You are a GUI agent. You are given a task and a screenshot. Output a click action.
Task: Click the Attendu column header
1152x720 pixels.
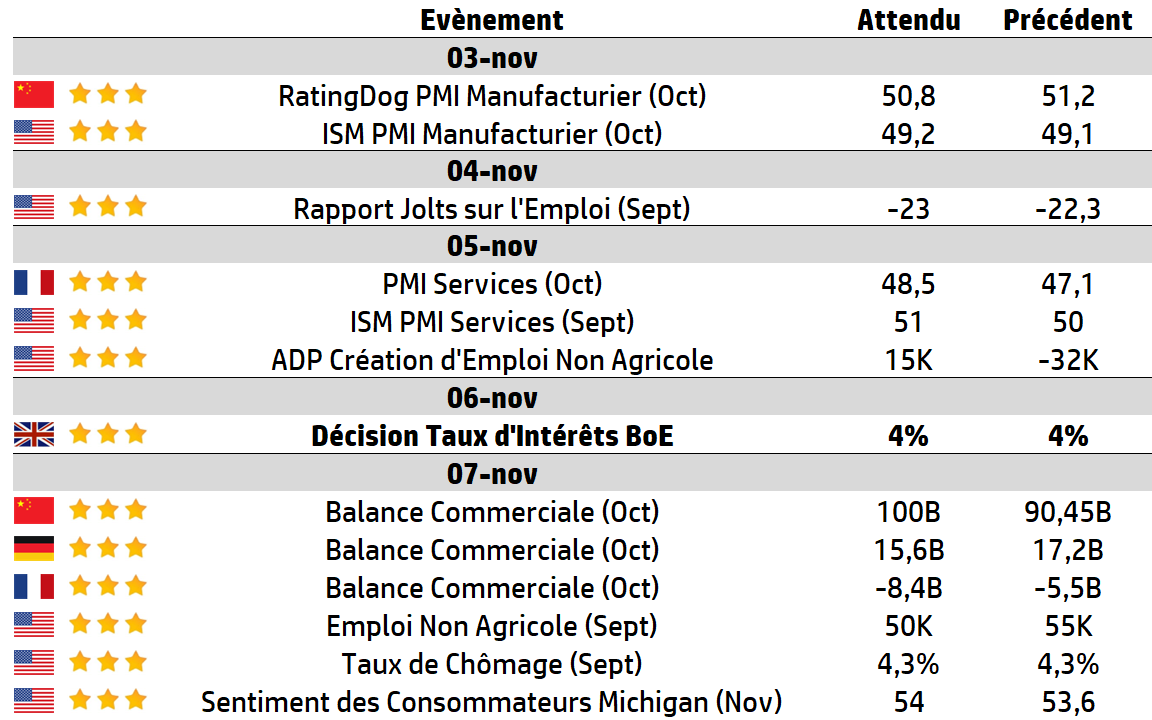point(908,20)
